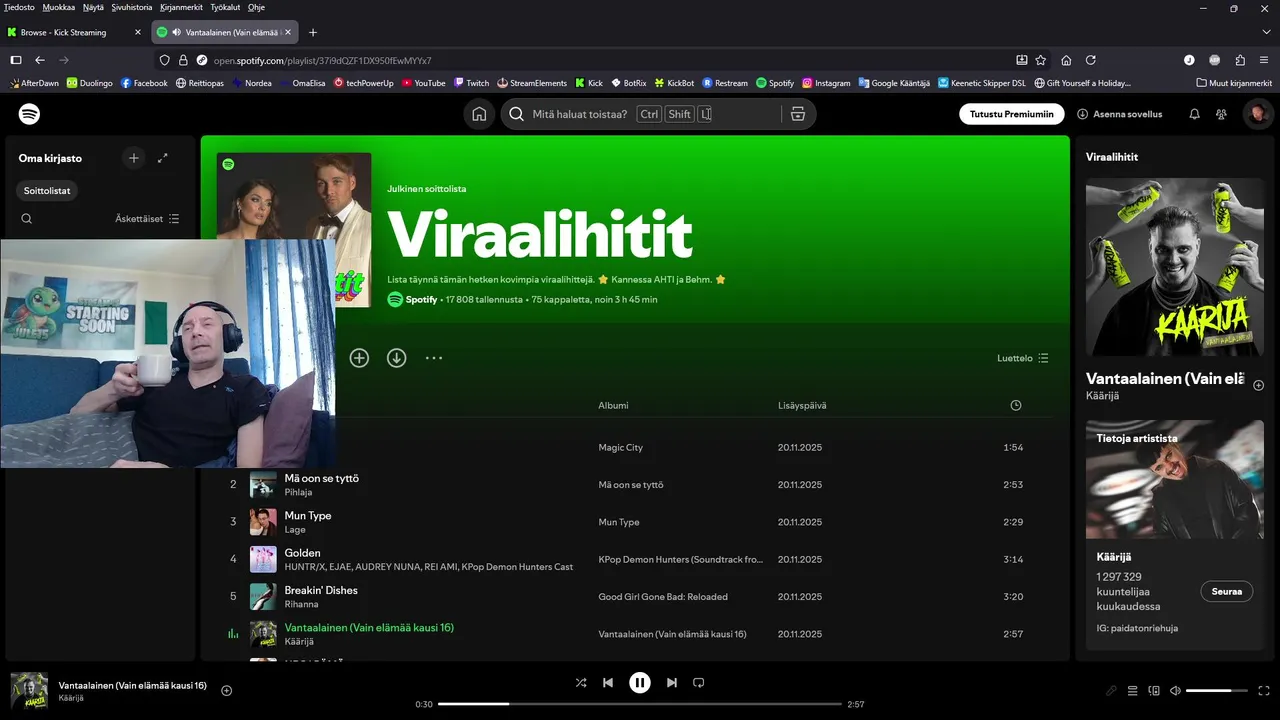Open Muokkaa menu
Viewport: 1280px width, 720px height.
click(59, 7)
